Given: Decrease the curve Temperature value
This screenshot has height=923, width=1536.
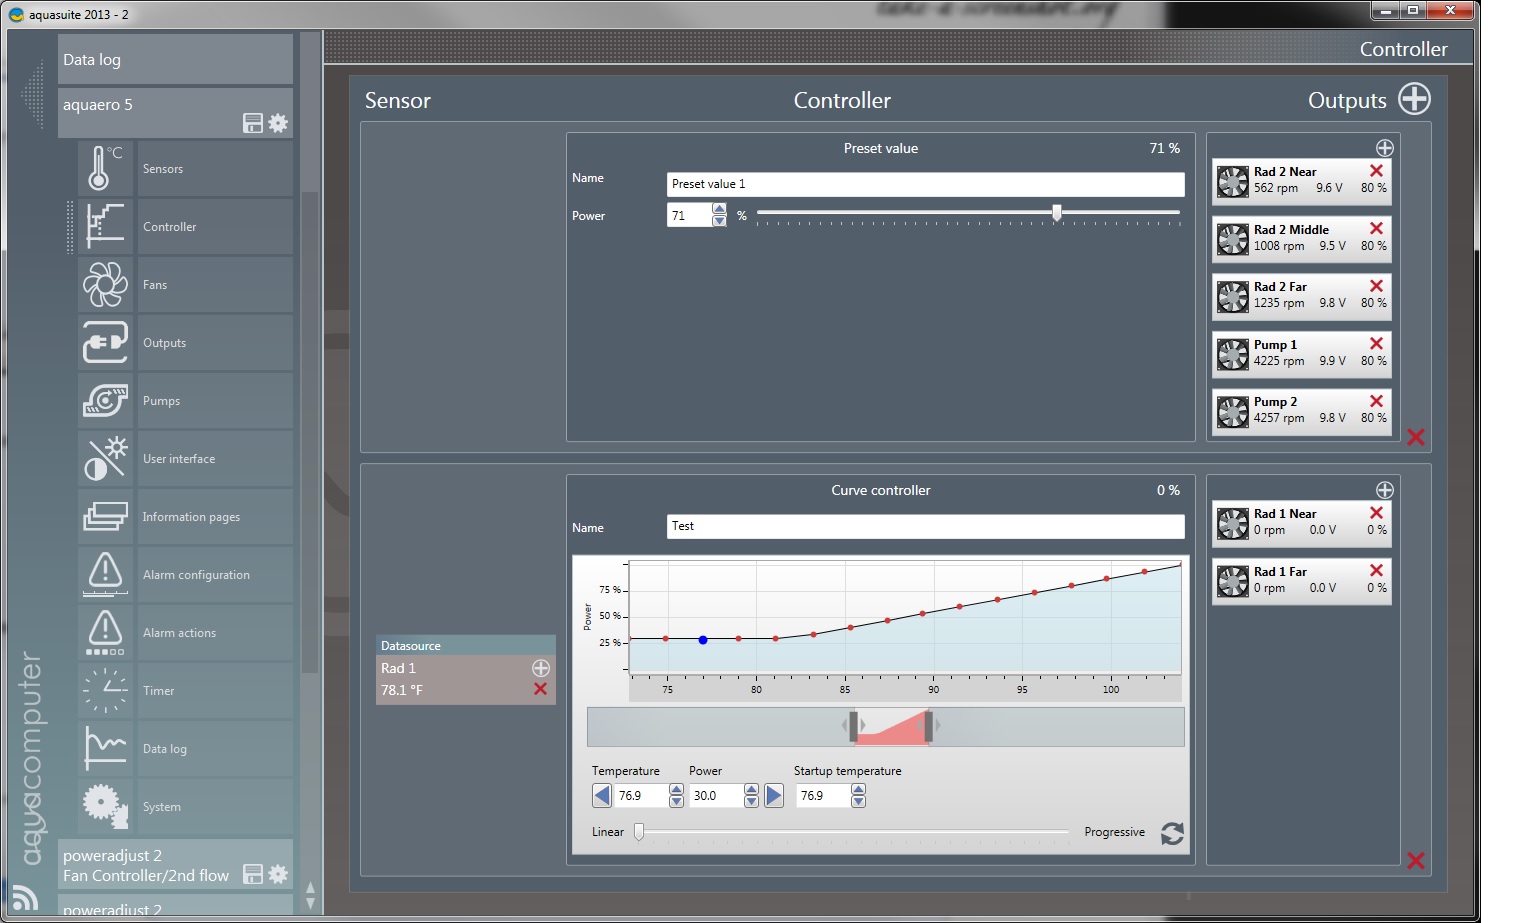Looking at the screenshot, I should tap(676, 801).
